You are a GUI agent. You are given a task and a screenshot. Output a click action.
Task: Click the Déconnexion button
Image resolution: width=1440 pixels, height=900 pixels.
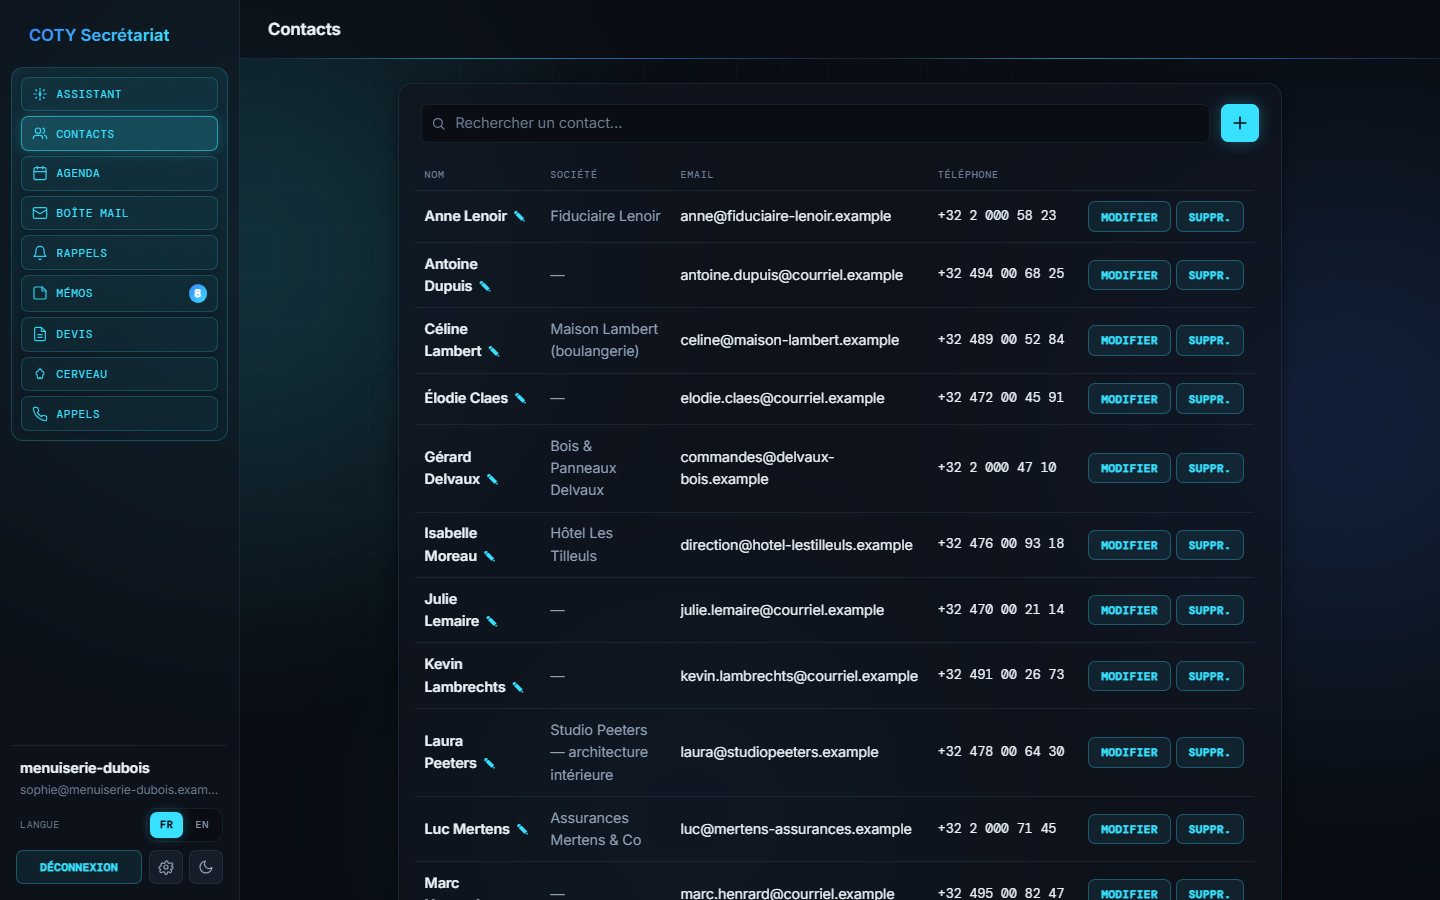pos(79,867)
